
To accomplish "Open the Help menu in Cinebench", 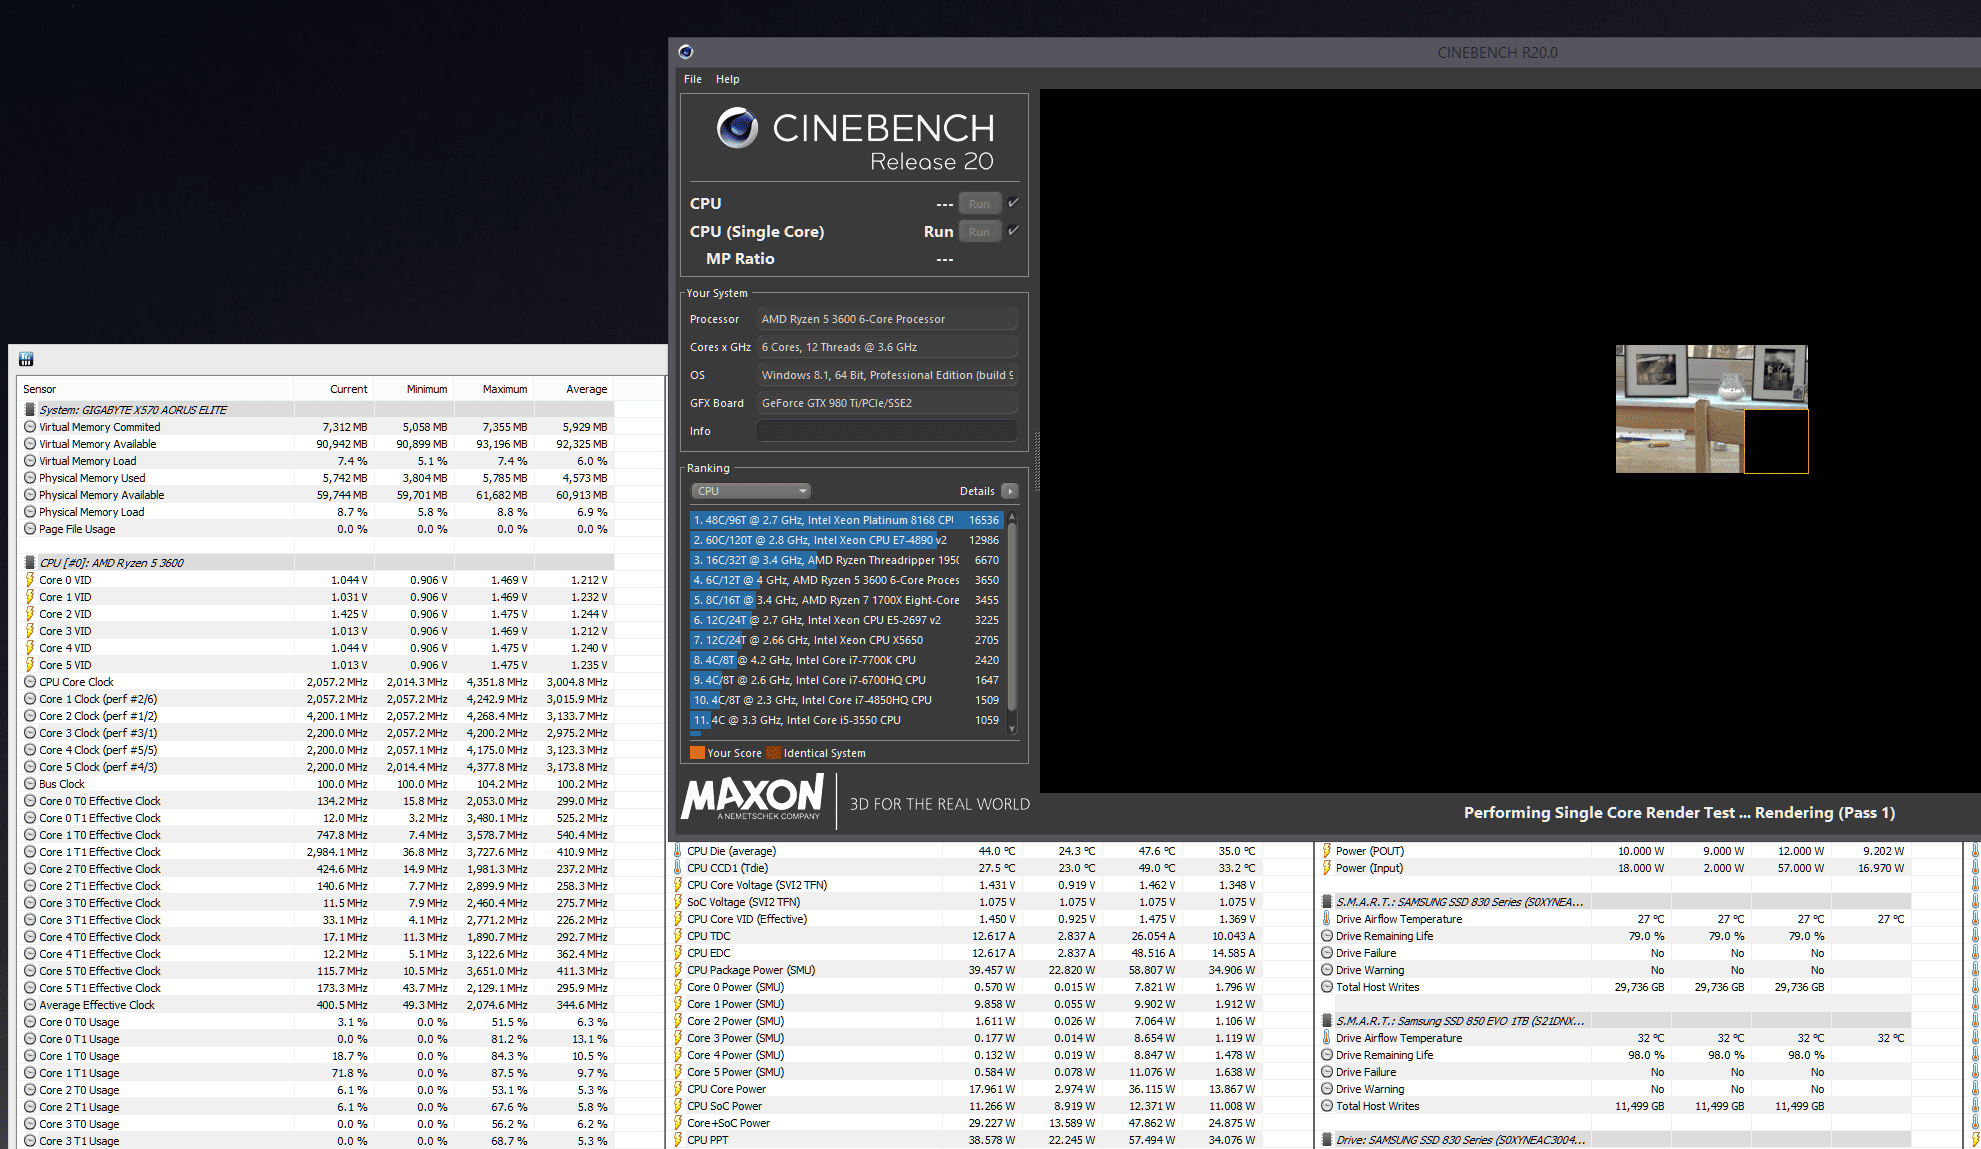I will coord(727,79).
